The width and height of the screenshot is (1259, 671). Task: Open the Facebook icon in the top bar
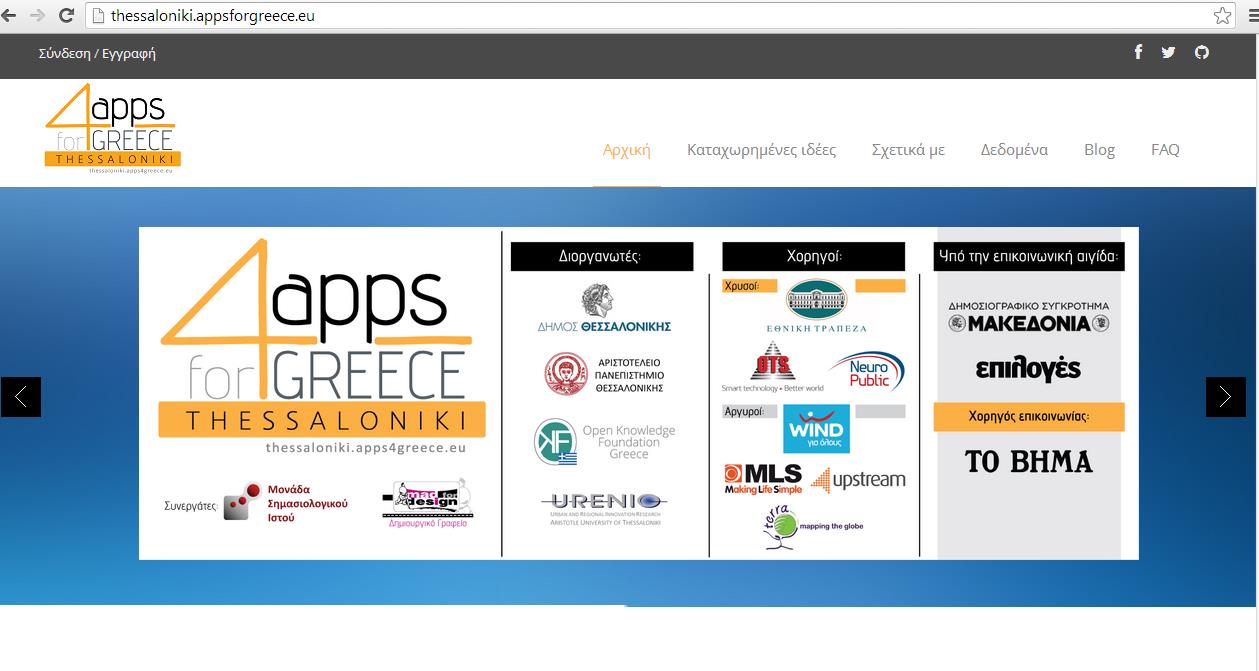coord(1138,52)
